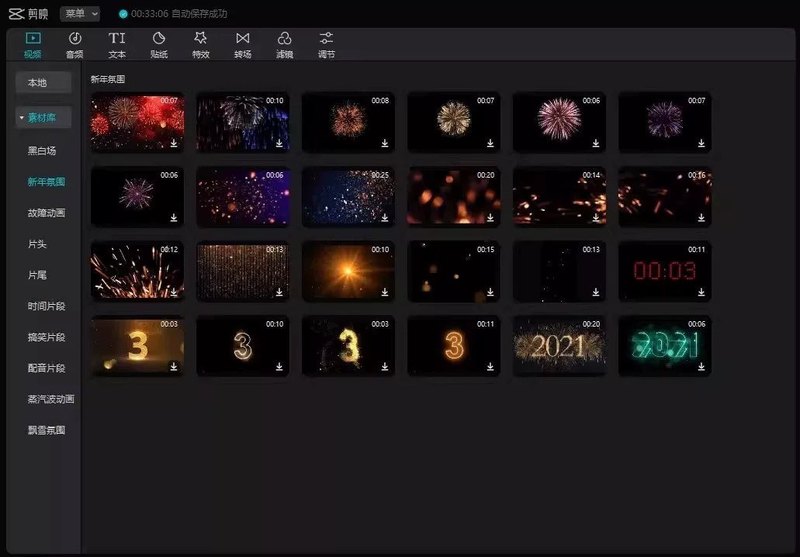The image size is (800, 557).
Task: Download the red fireworks clip via its download icon
Action: pyautogui.click(x=174, y=143)
